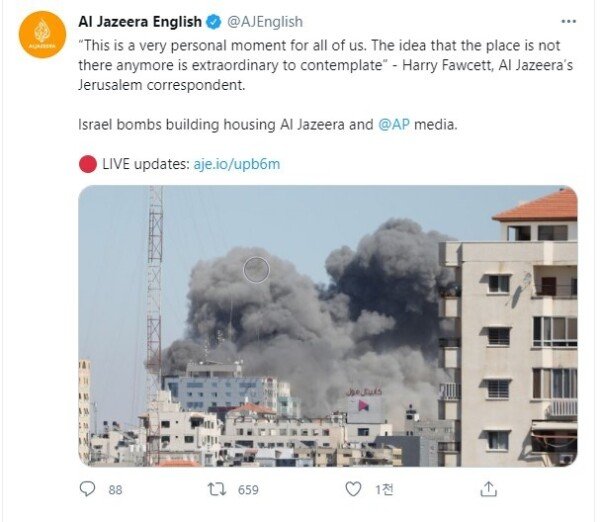Screen dimensions: 600x522
Task: Click the text Israel bombs building housing Al Jazeera
Action: (211, 124)
